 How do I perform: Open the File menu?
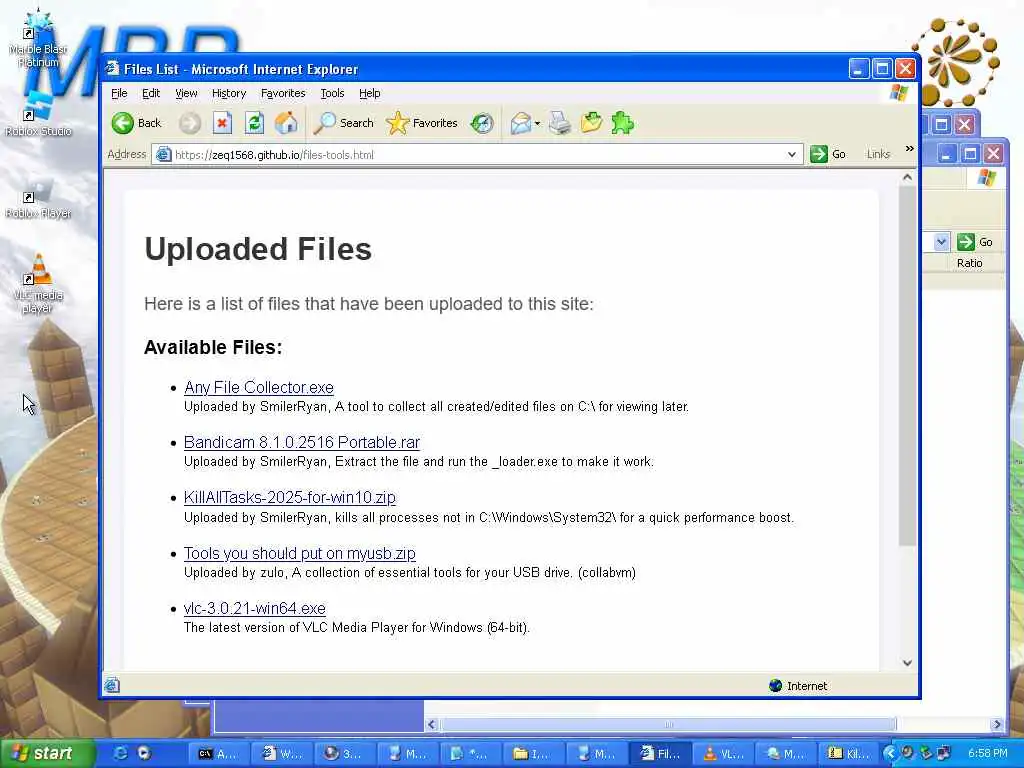point(119,93)
